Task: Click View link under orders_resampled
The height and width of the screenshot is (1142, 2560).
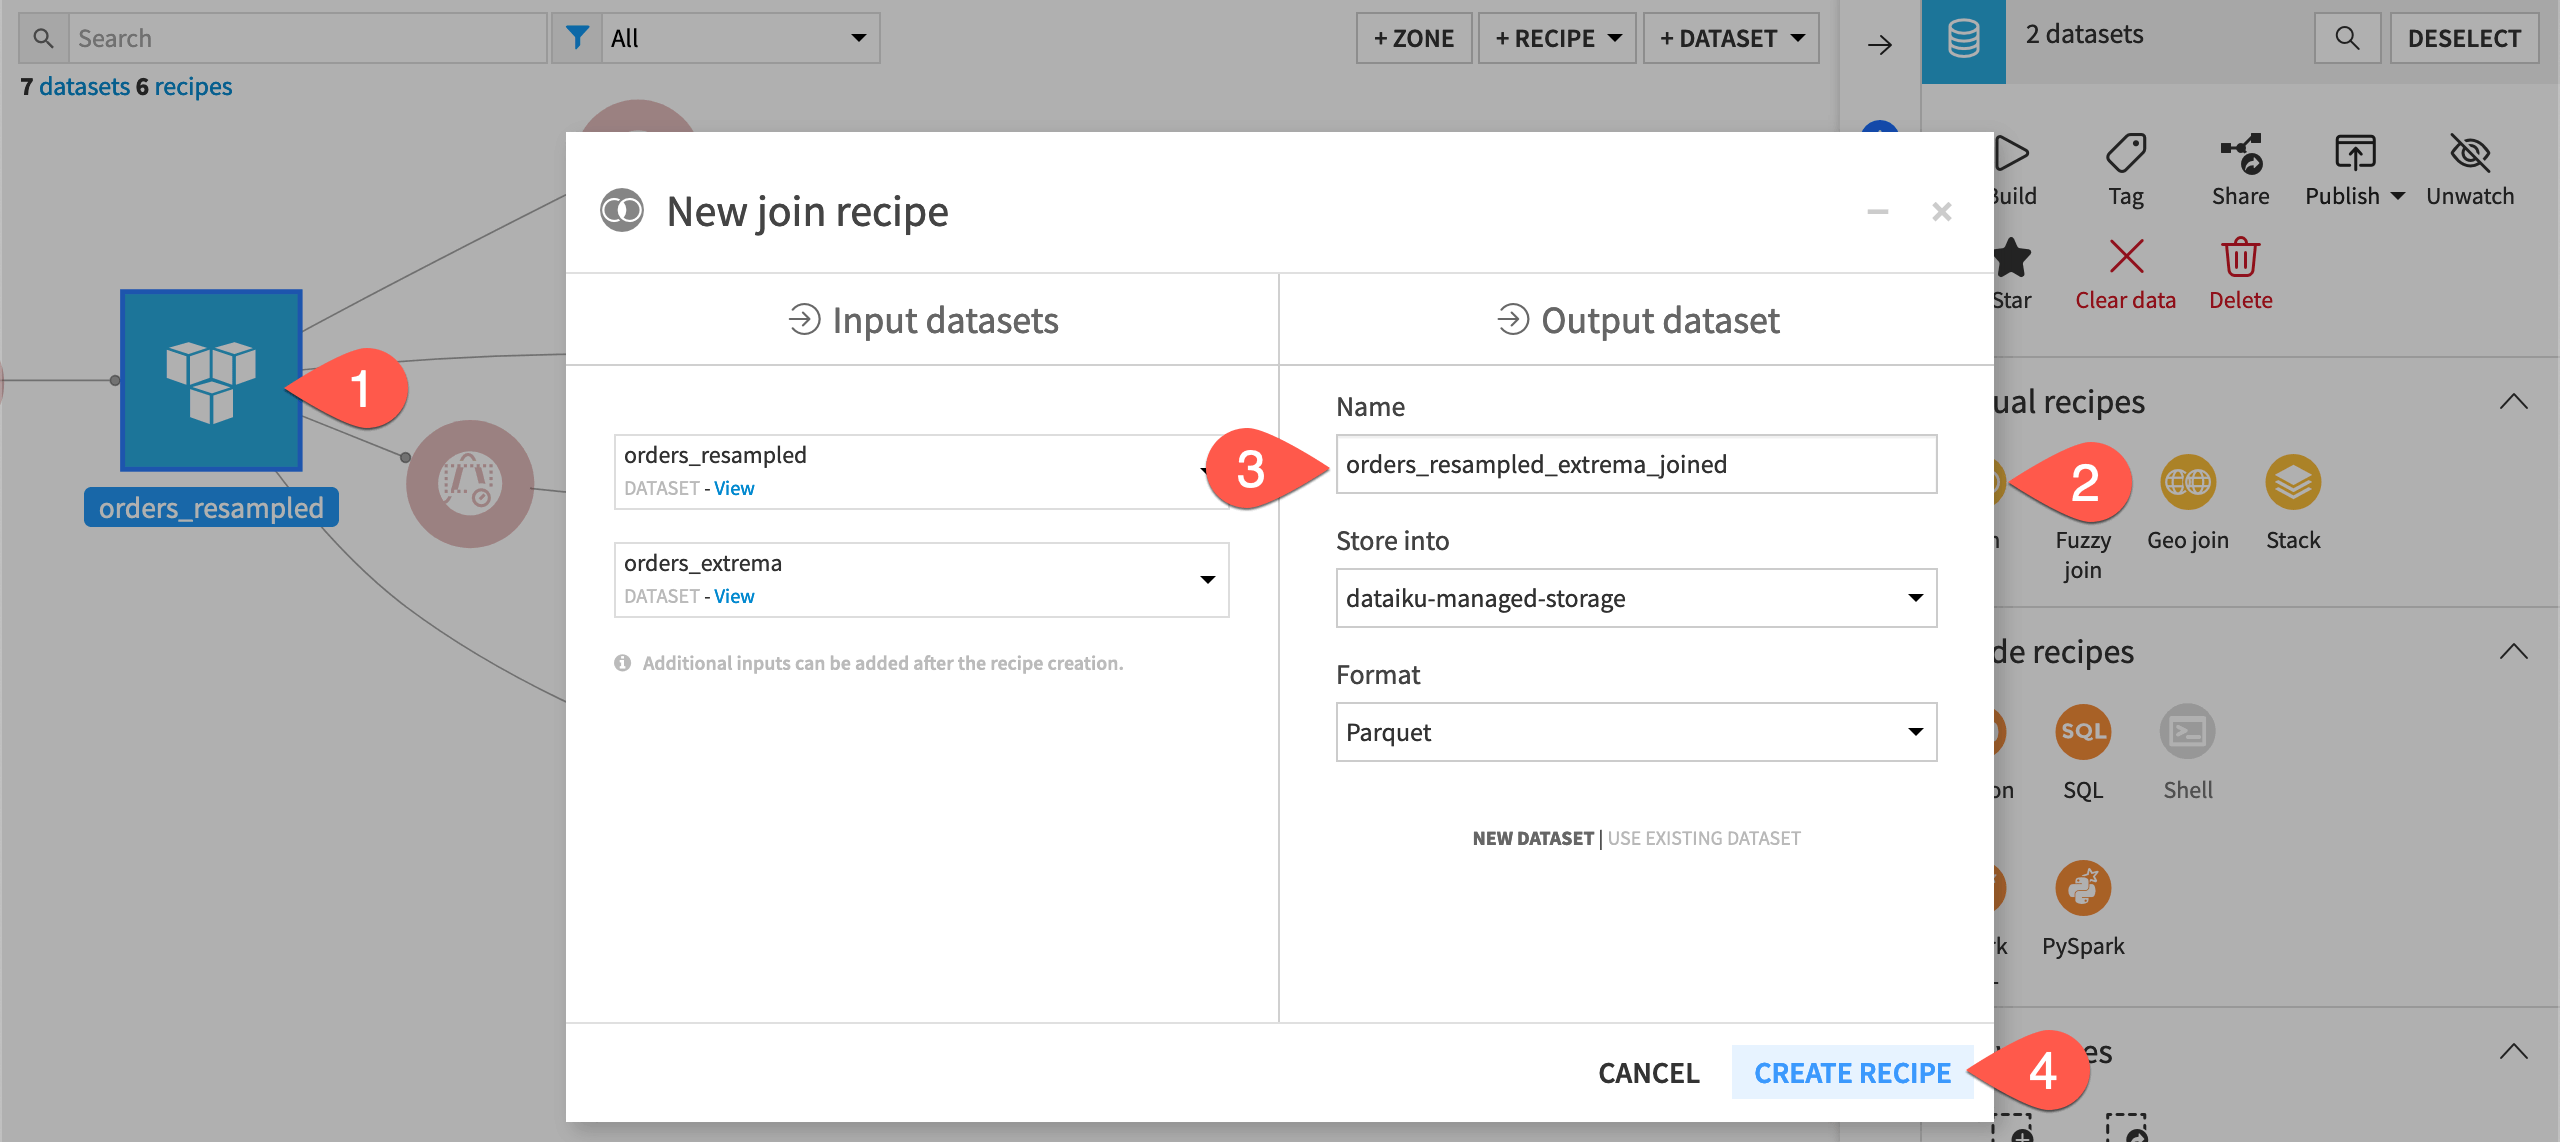Action: point(734,488)
